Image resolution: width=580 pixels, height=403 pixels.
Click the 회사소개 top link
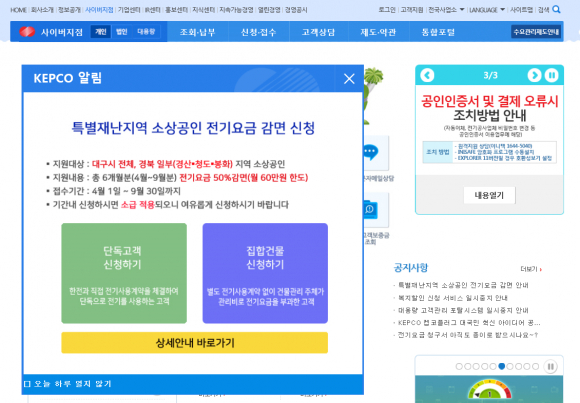click(42, 10)
